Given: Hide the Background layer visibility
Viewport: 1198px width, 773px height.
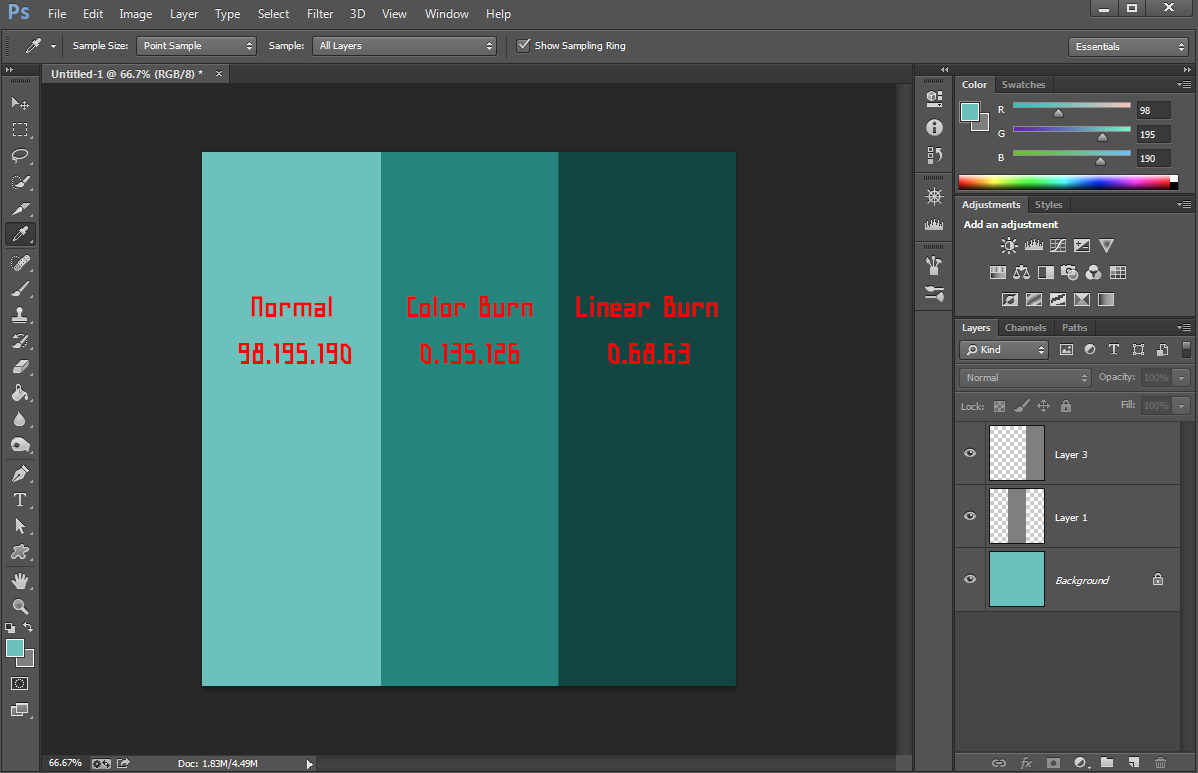Looking at the screenshot, I should pyautogui.click(x=969, y=580).
